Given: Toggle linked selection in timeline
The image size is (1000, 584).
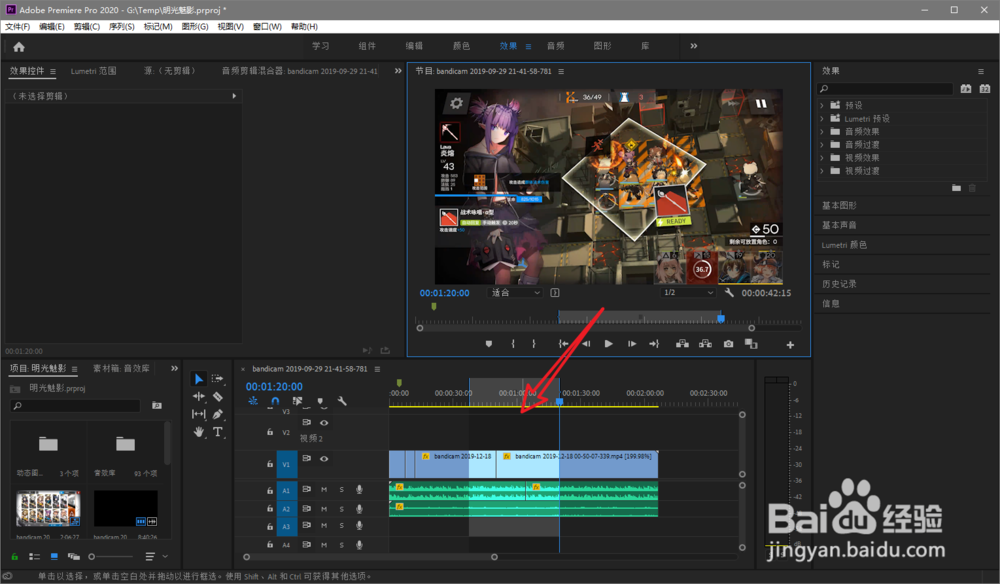Looking at the screenshot, I should [297, 401].
